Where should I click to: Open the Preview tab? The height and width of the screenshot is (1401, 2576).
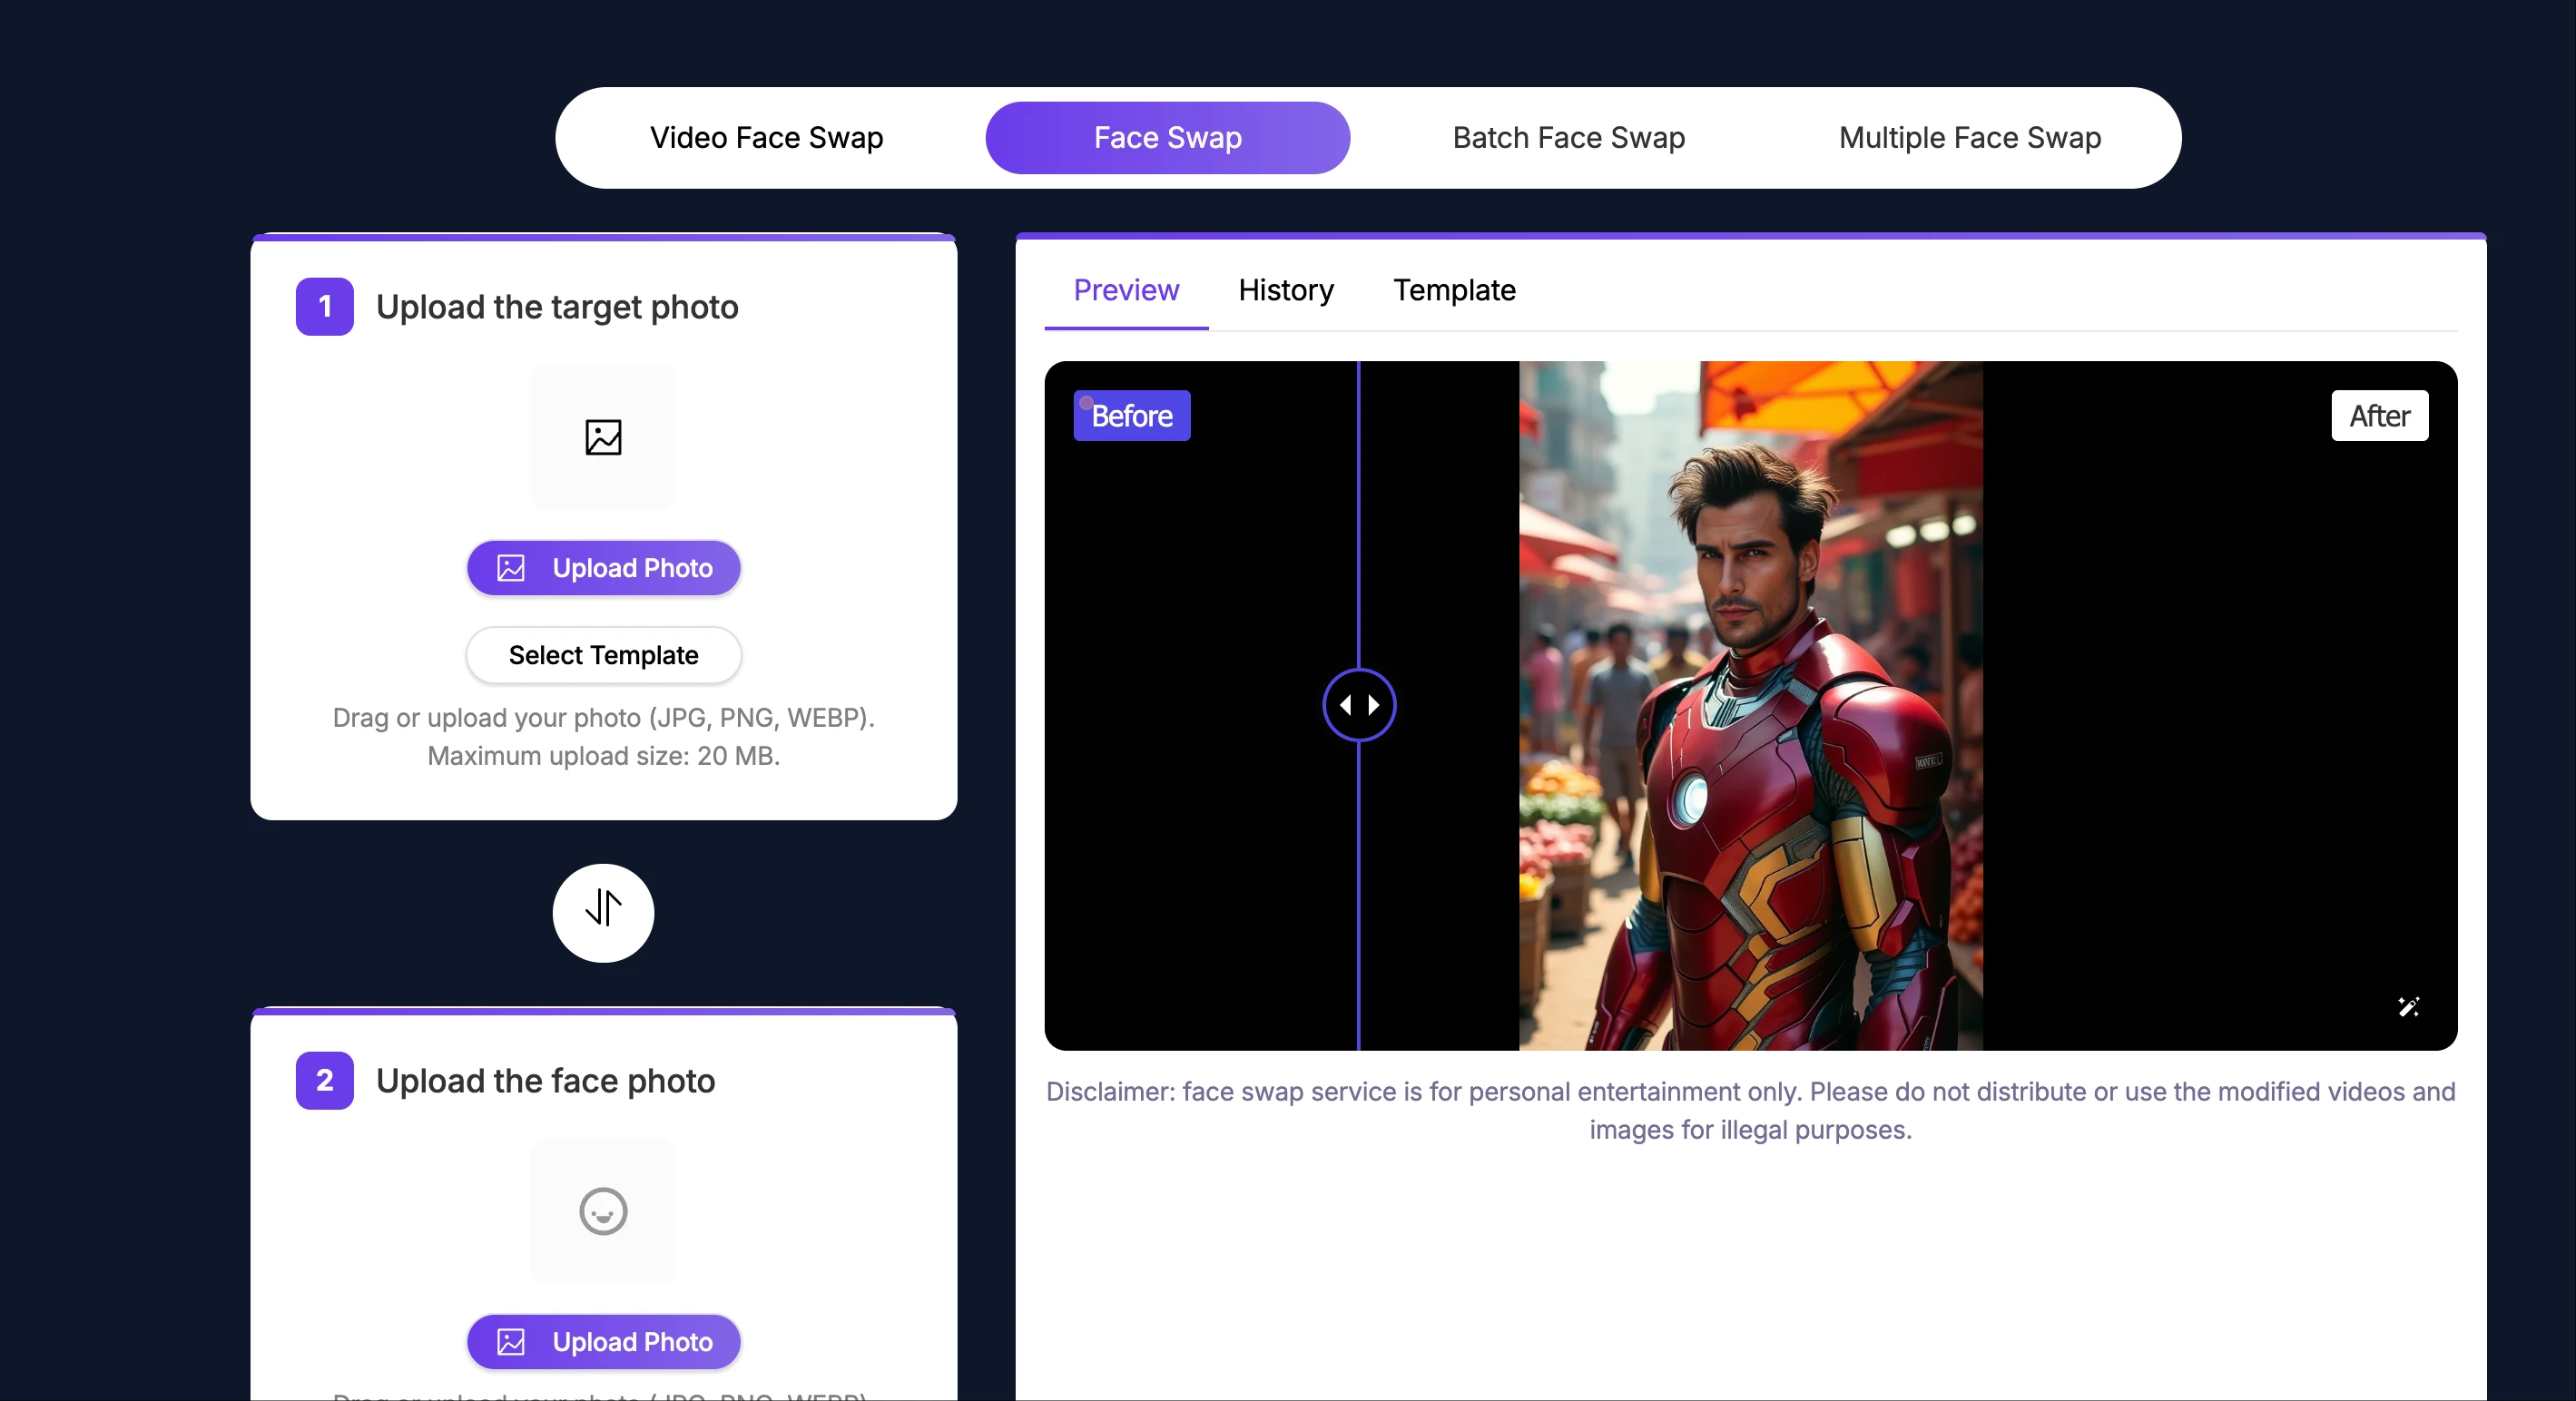(1125, 290)
